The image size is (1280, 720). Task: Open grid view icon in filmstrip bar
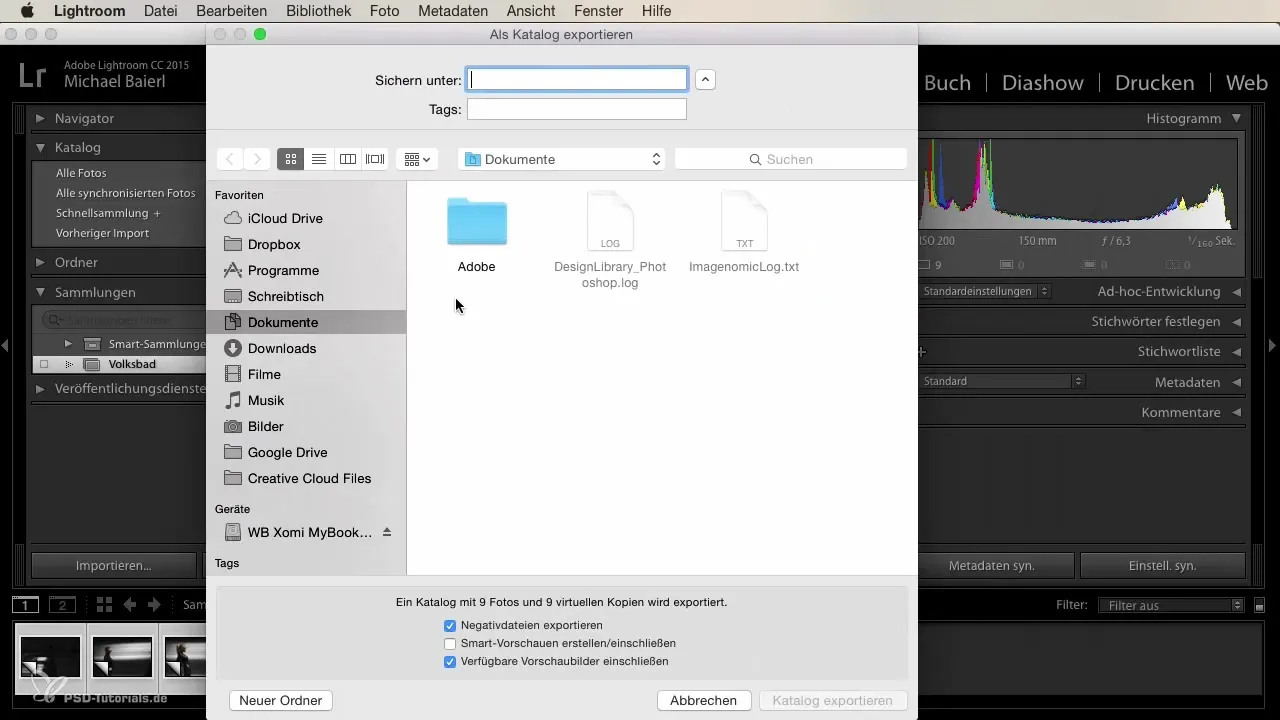(105, 605)
